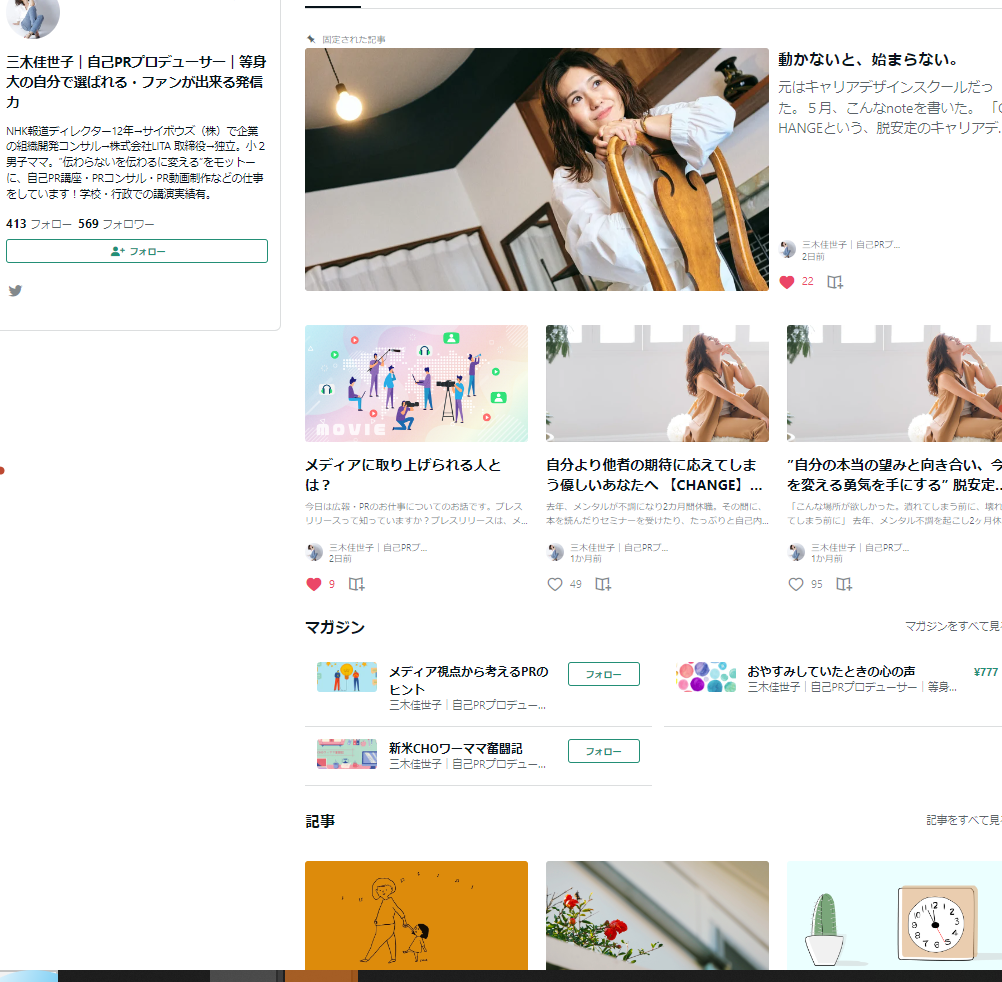Open the おやすみしていたときの心の声 paid magazine
The image size is (1002, 982).
[x=830, y=671]
